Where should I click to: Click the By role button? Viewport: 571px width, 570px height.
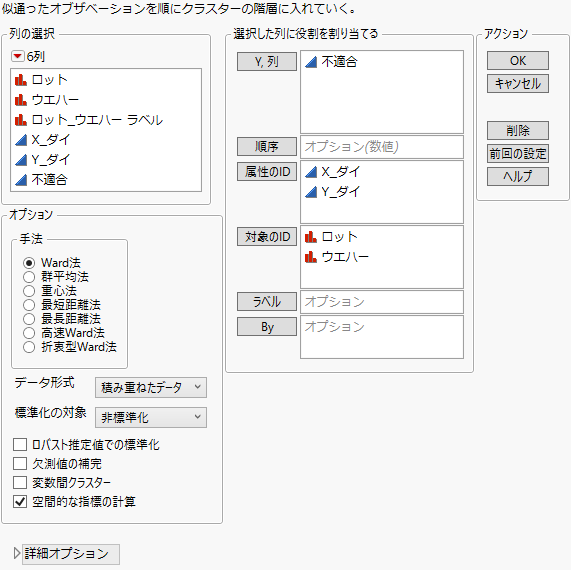[267, 327]
